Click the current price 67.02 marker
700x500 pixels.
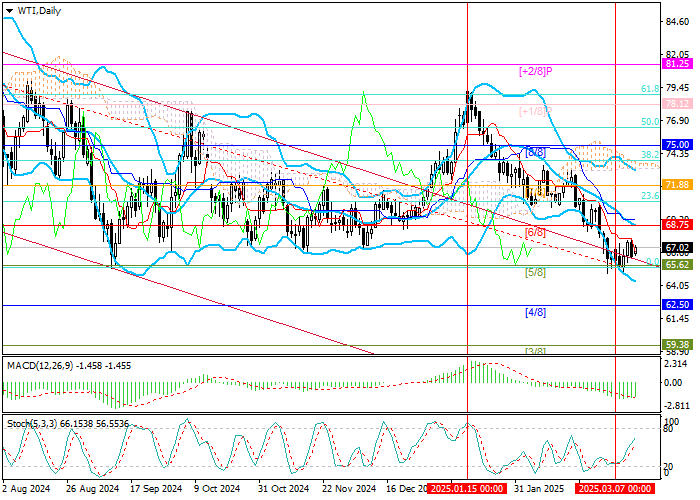click(679, 248)
